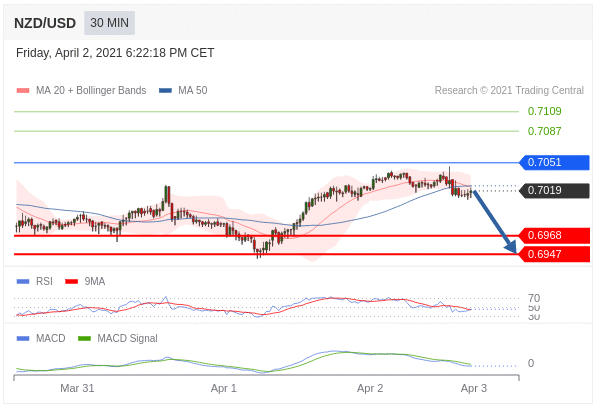Click the green MACD Signal legend swatch
Viewport: 602px width, 409px height.
[x=84, y=339]
